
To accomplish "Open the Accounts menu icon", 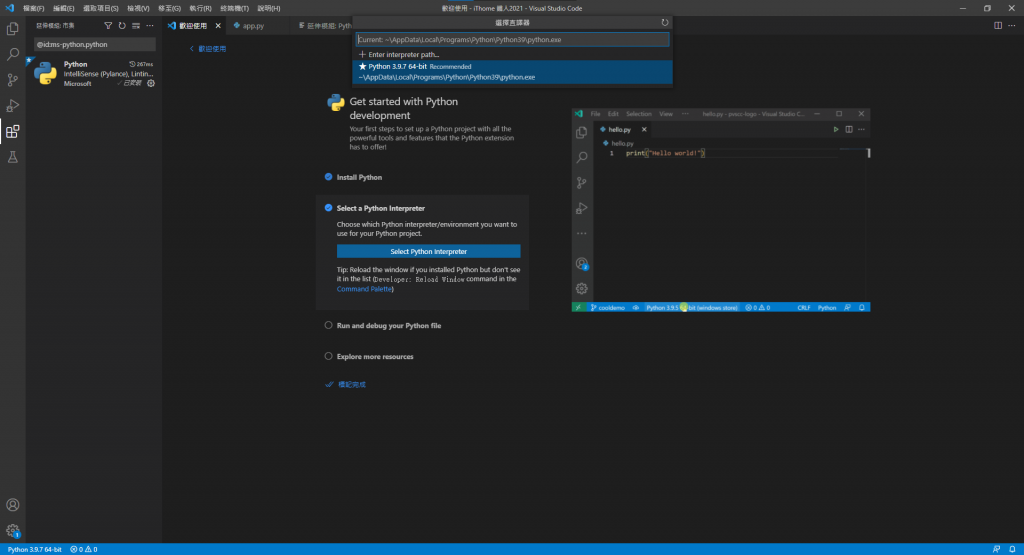I will [x=12, y=505].
